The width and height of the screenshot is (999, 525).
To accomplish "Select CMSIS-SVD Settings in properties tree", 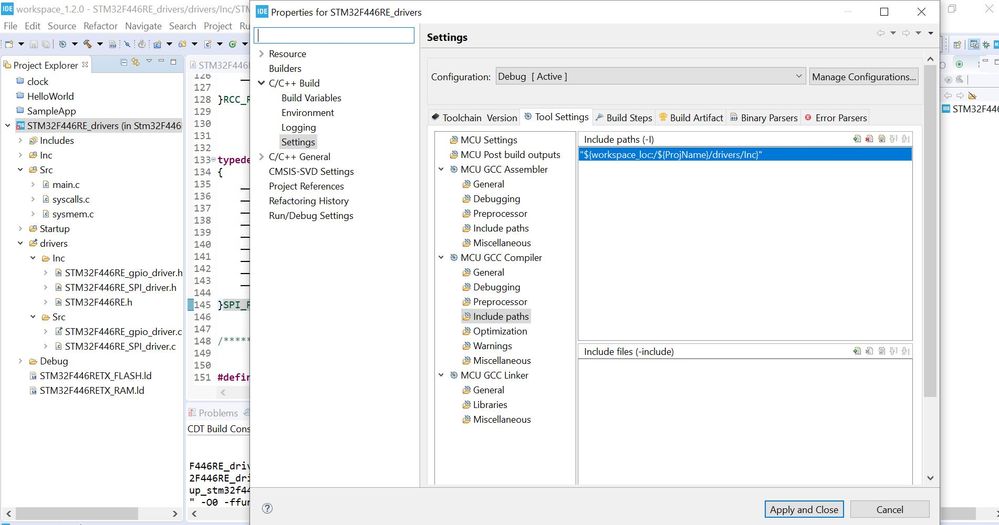I will 311,171.
